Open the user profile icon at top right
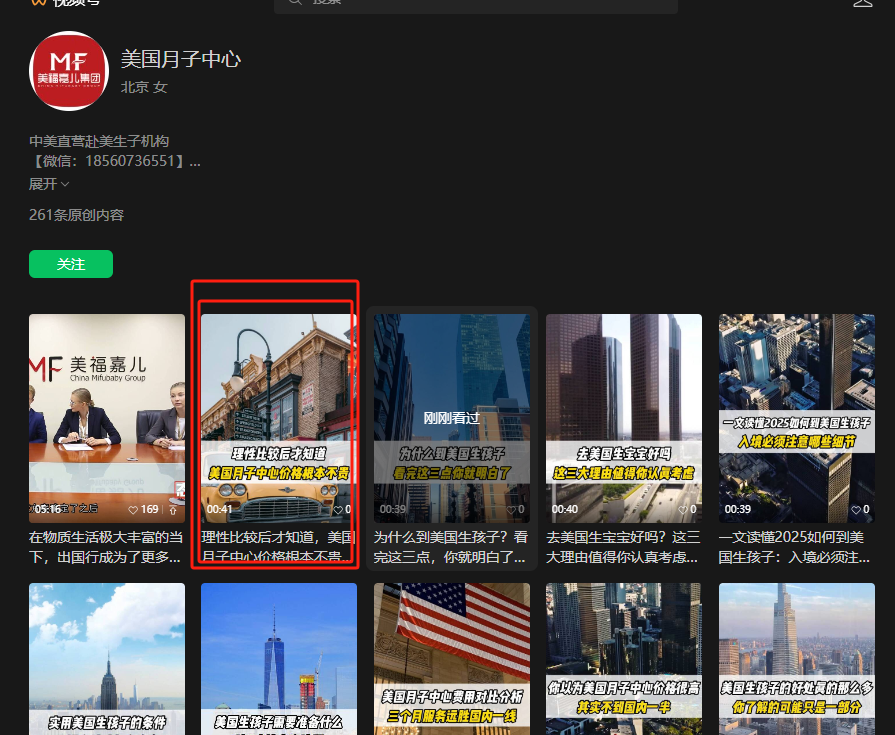This screenshot has width=895, height=735. [x=862, y=3]
